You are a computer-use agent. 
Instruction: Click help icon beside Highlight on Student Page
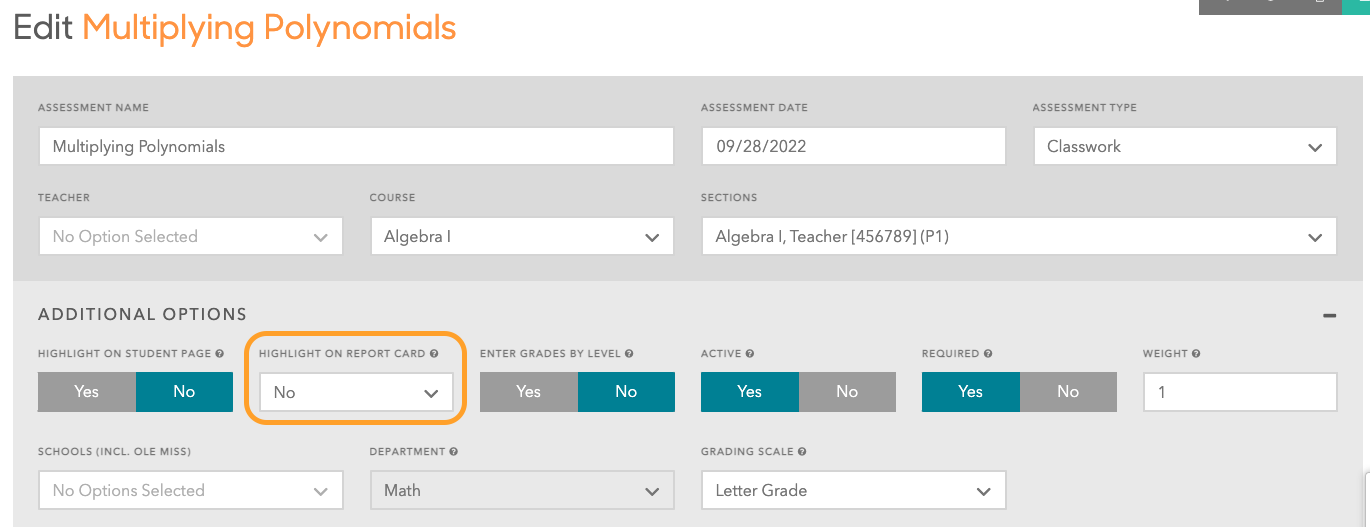(219, 354)
